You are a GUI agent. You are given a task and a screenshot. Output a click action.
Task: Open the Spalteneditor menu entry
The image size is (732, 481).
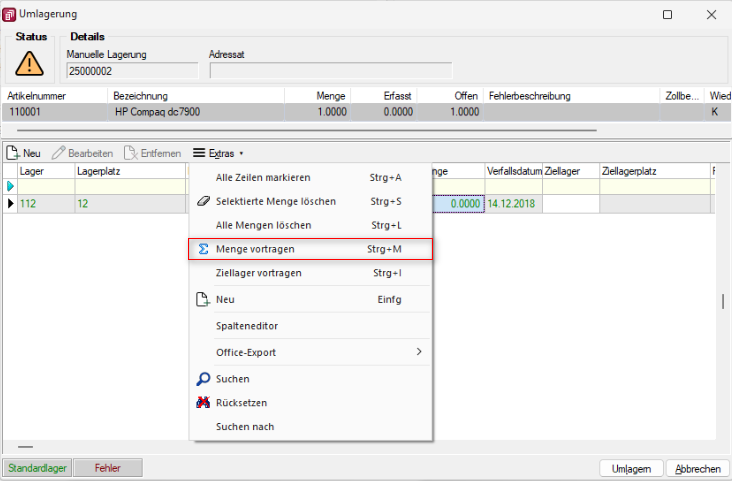246,326
